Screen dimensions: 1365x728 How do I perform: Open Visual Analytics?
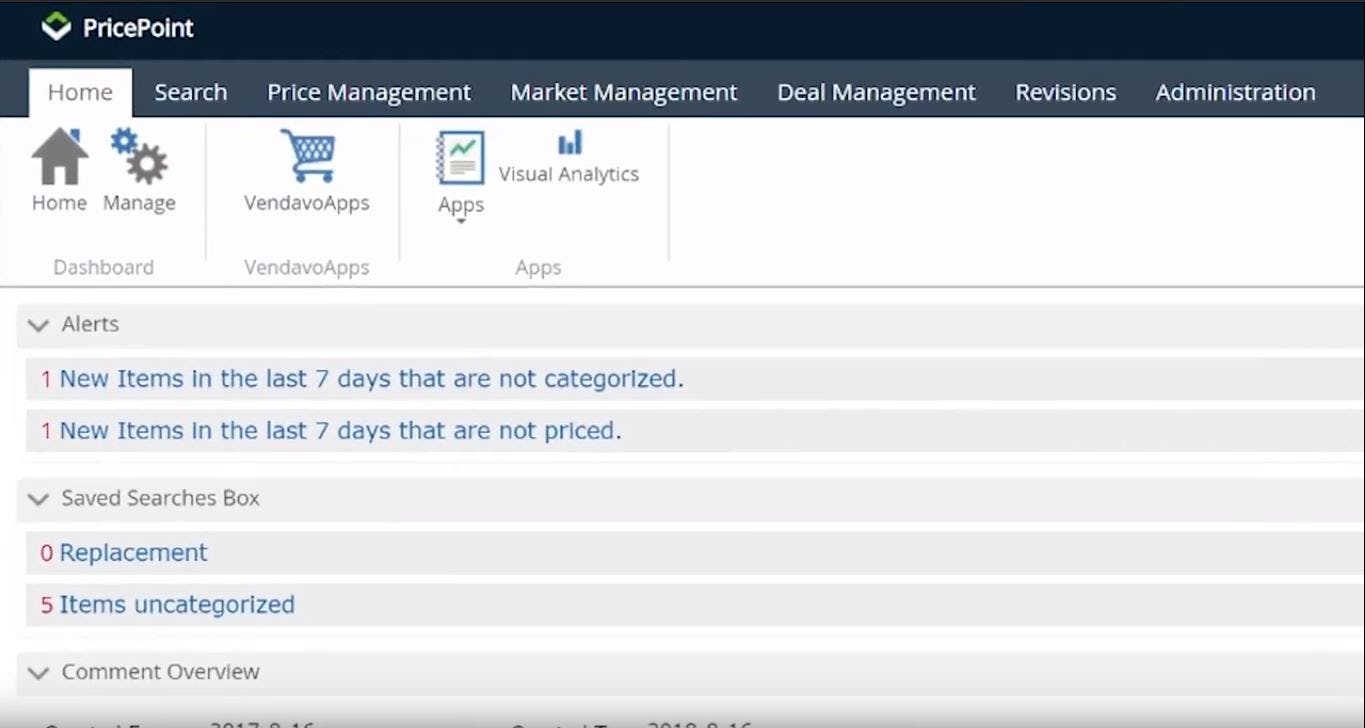[x=569, y=158]
